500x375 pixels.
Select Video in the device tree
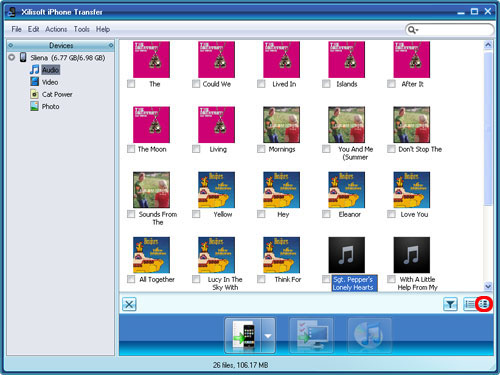tap(50, 82)
